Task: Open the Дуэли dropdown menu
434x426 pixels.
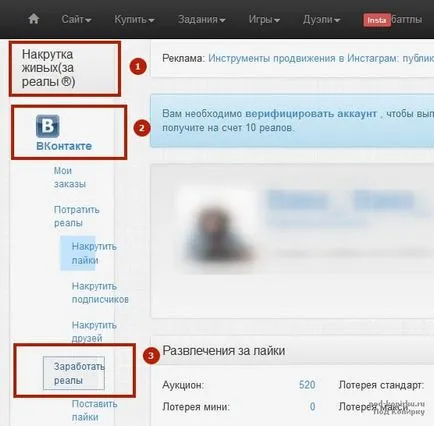Action: point(321,19)
